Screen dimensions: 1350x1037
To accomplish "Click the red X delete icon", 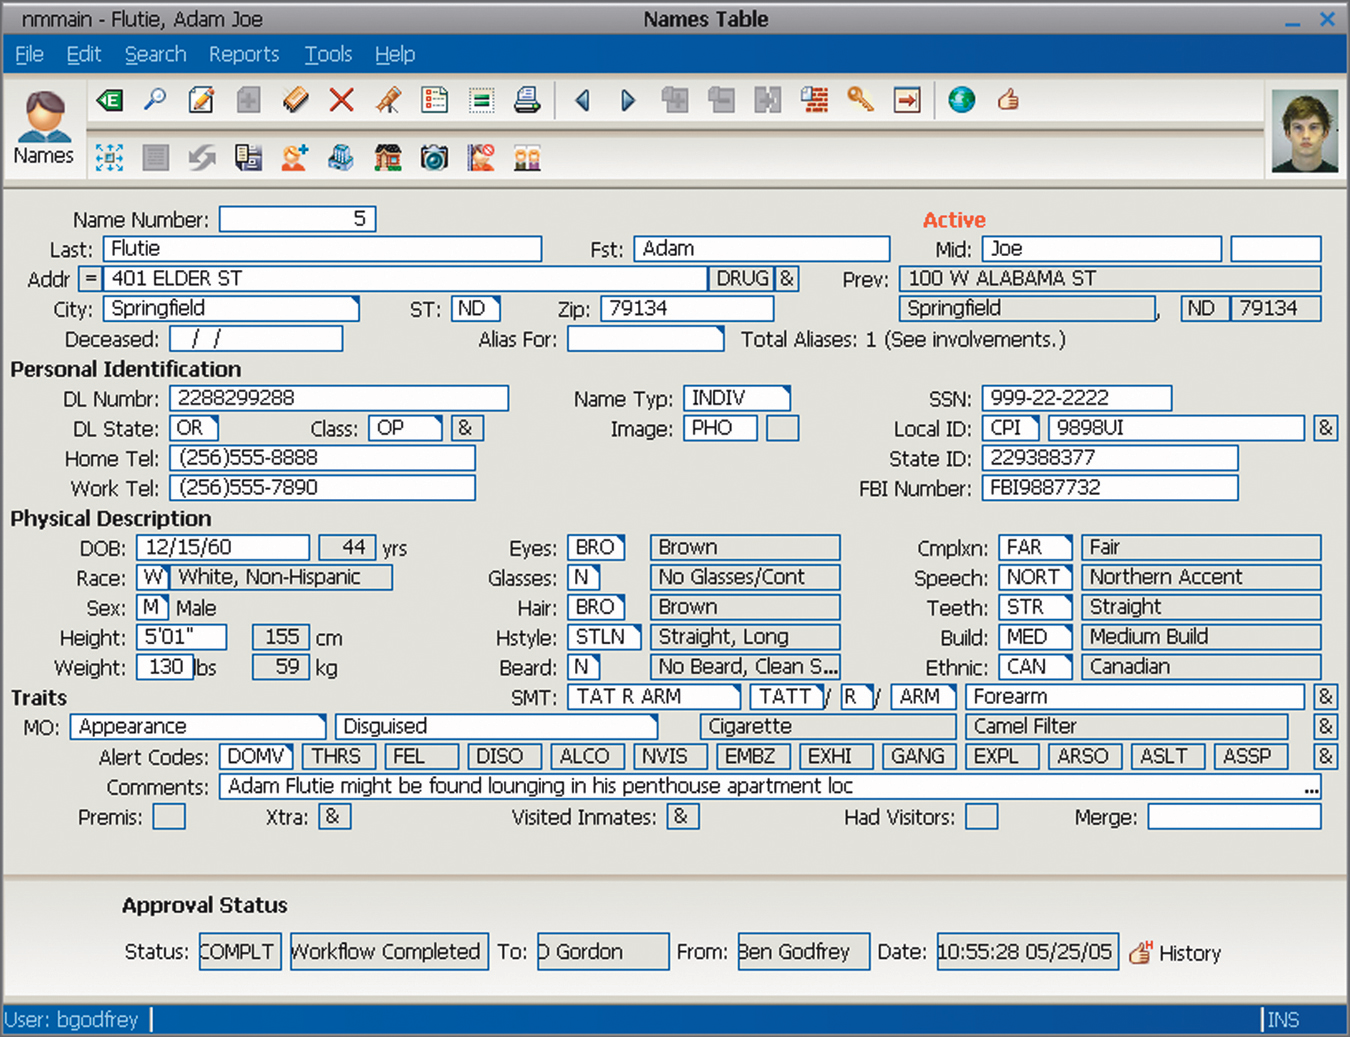I will pos(342,100).
